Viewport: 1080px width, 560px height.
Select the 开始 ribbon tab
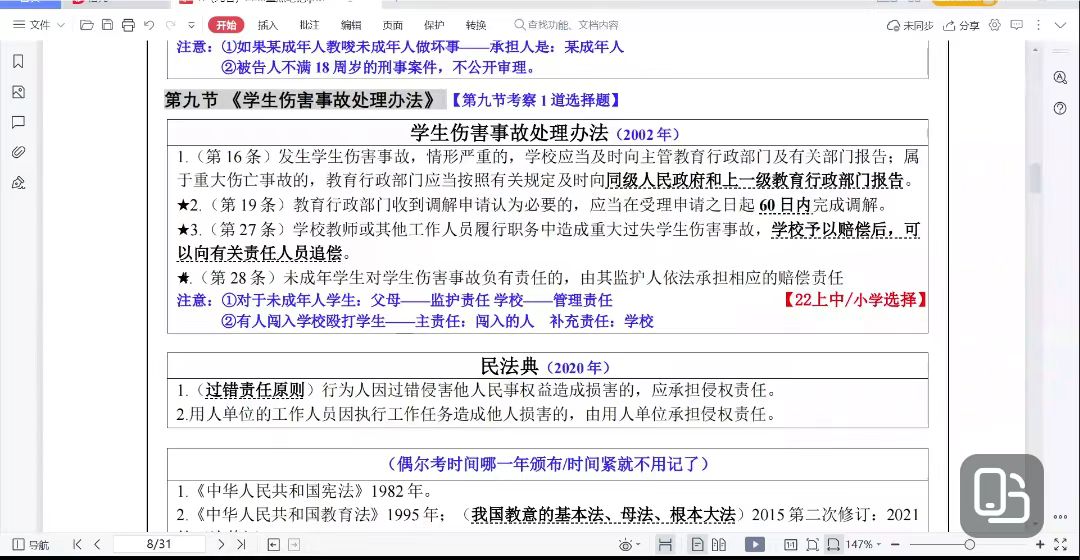226,25
